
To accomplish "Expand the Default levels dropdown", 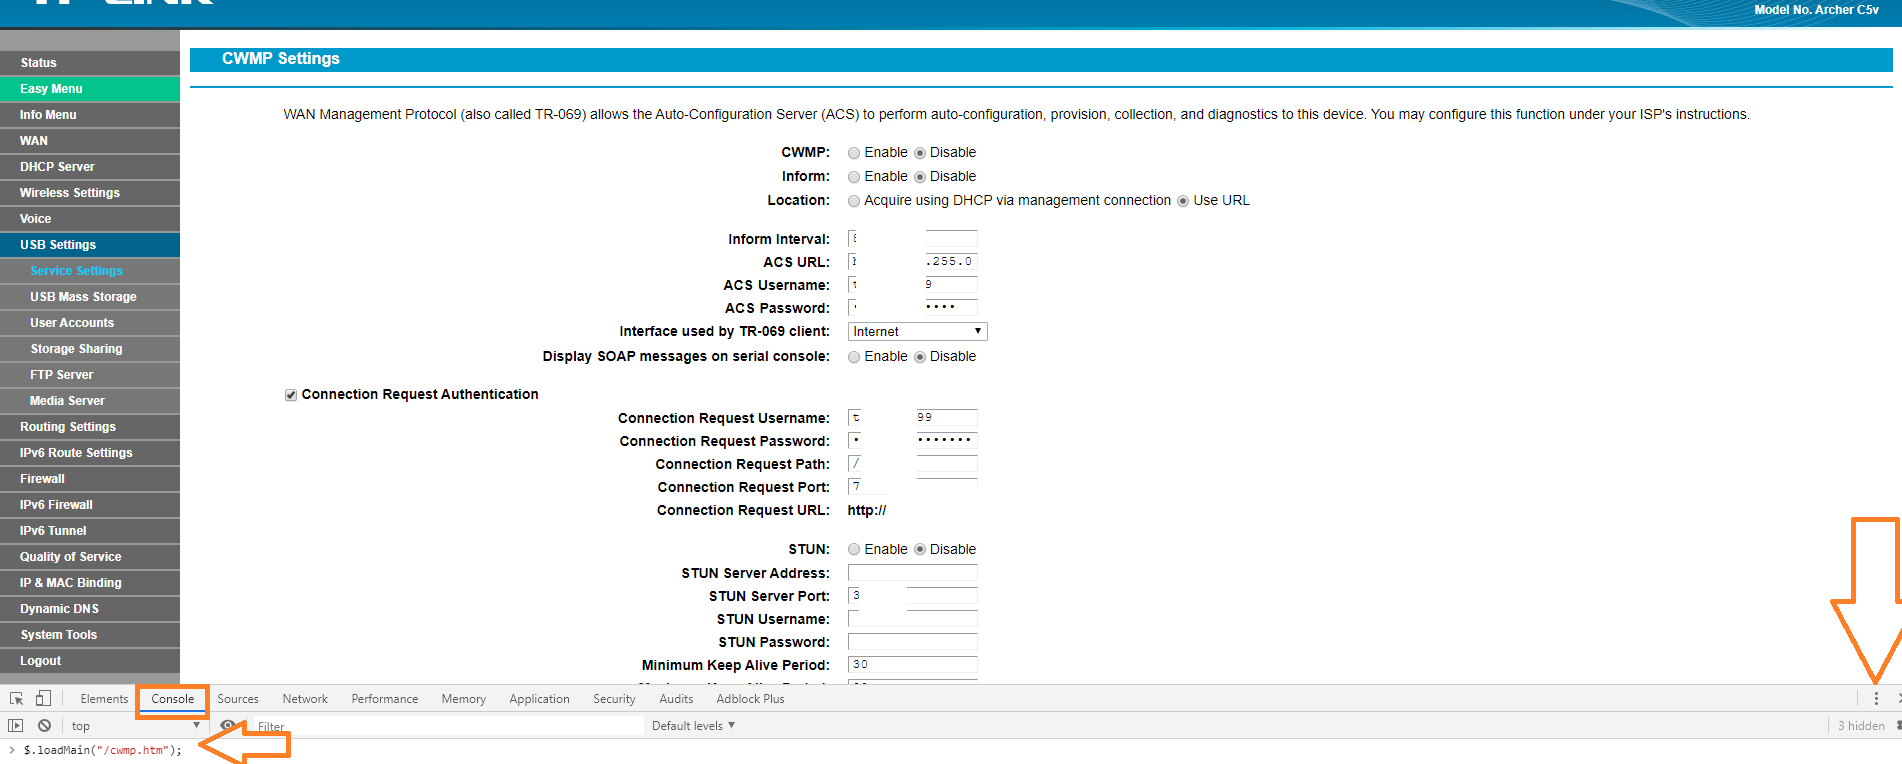I will tap(693, 726).
